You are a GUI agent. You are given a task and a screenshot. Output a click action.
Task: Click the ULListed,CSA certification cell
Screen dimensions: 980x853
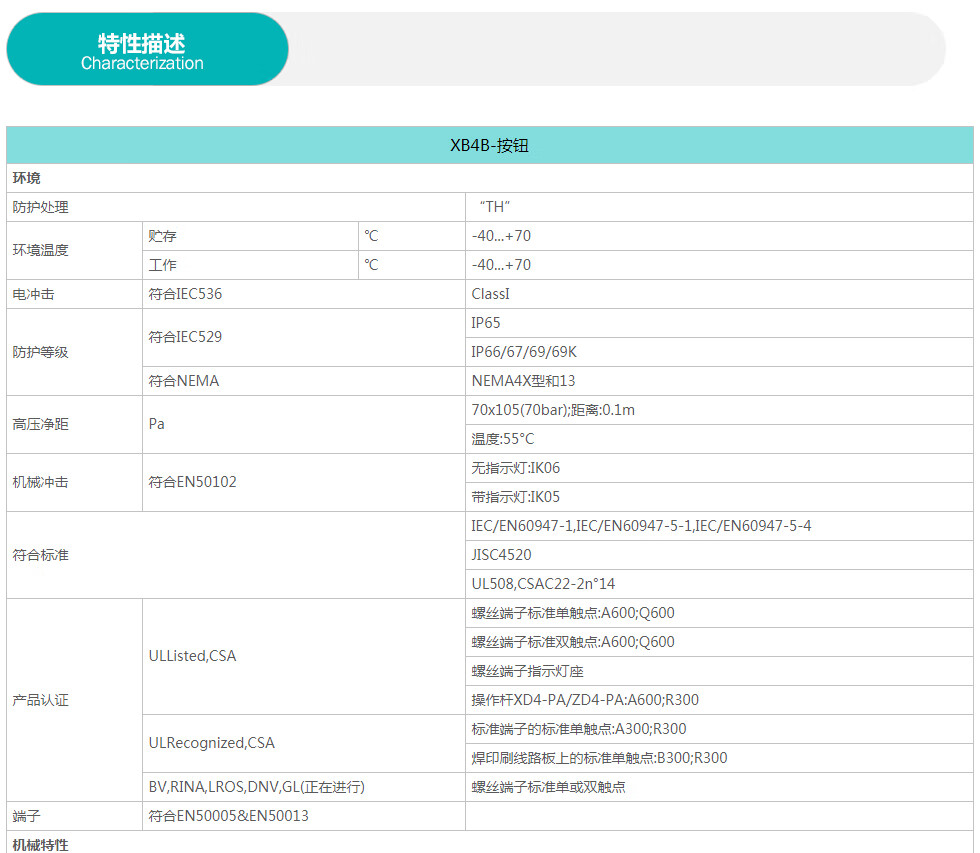click(193, 656)
